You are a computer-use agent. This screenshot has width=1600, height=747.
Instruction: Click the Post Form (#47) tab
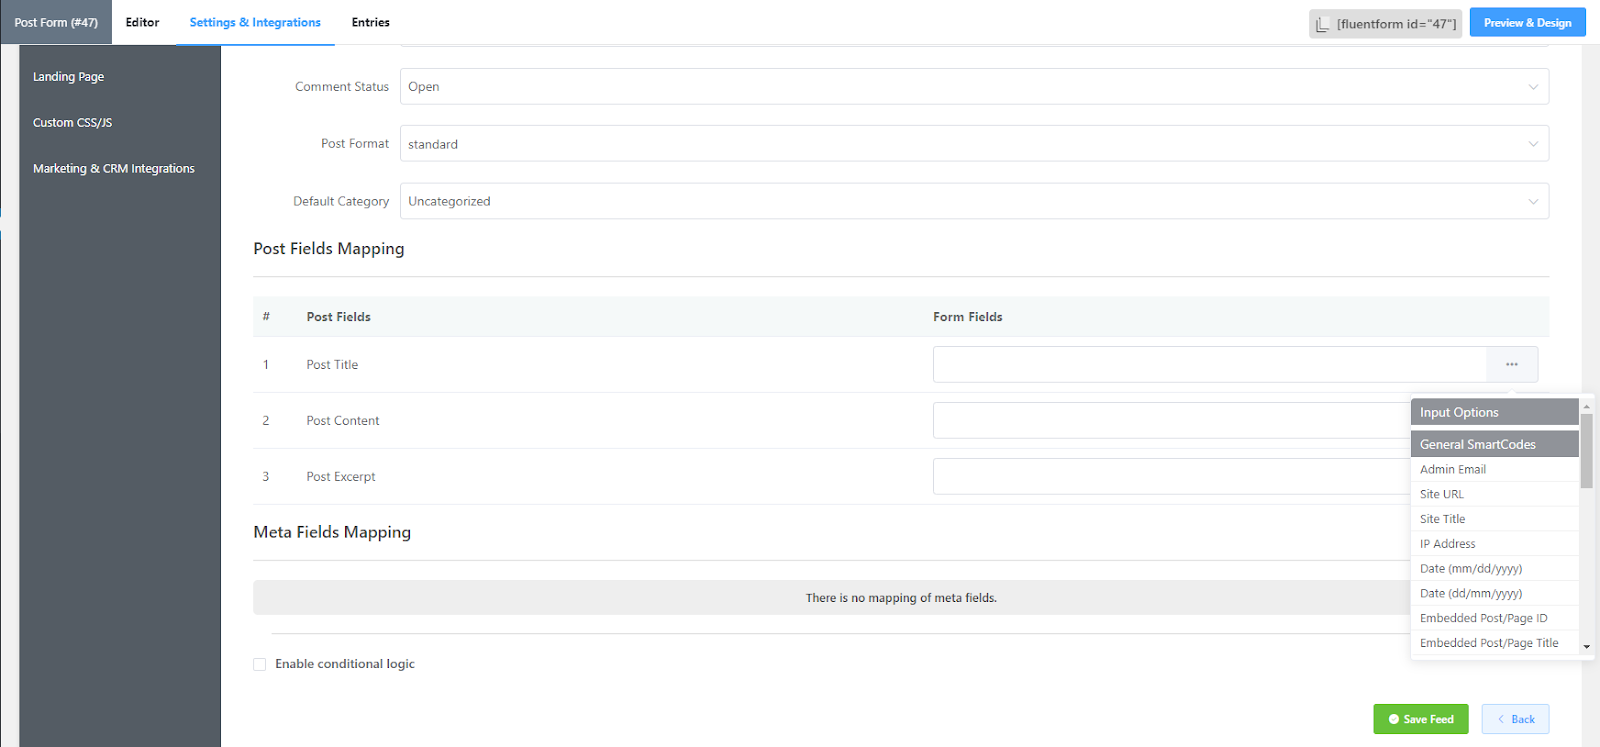(56, 22)
